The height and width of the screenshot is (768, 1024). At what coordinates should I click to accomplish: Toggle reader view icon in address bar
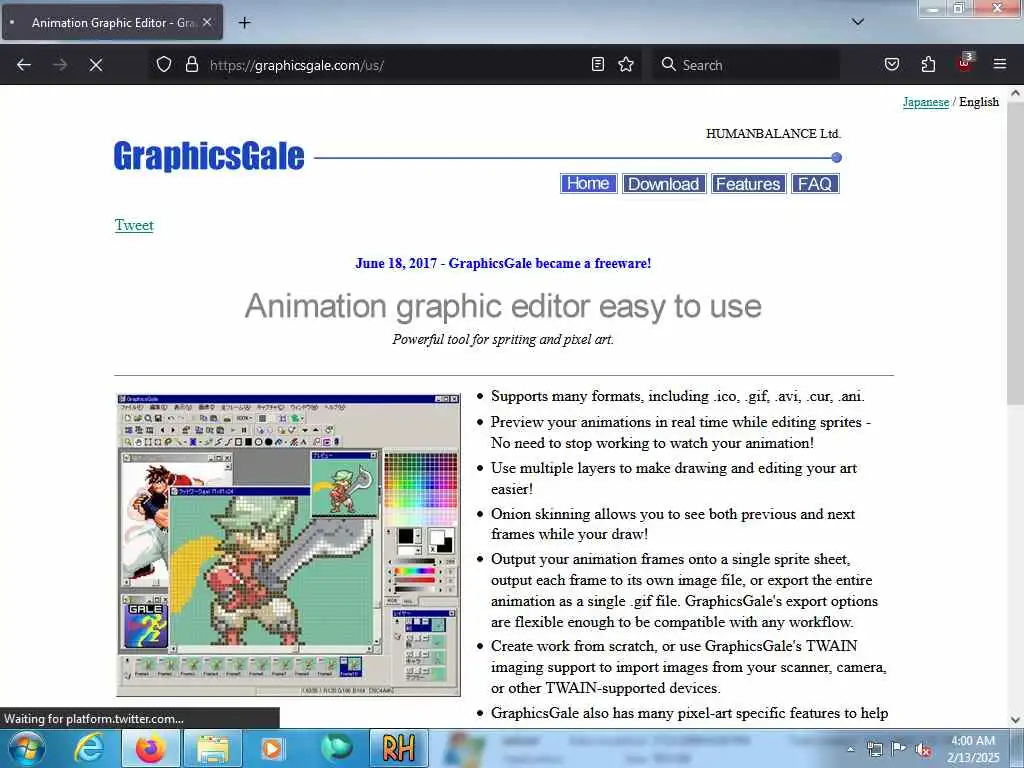pos(598,65)
